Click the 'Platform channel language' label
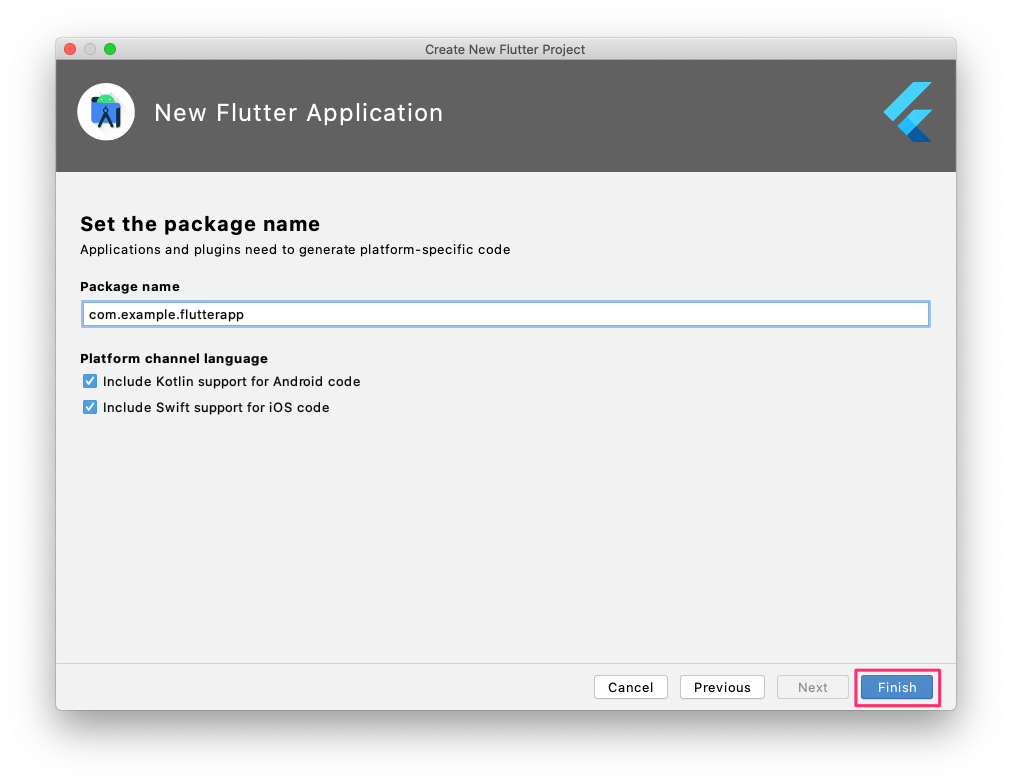The width and height of the screenshot is (1012, 784). pos(174,358)
